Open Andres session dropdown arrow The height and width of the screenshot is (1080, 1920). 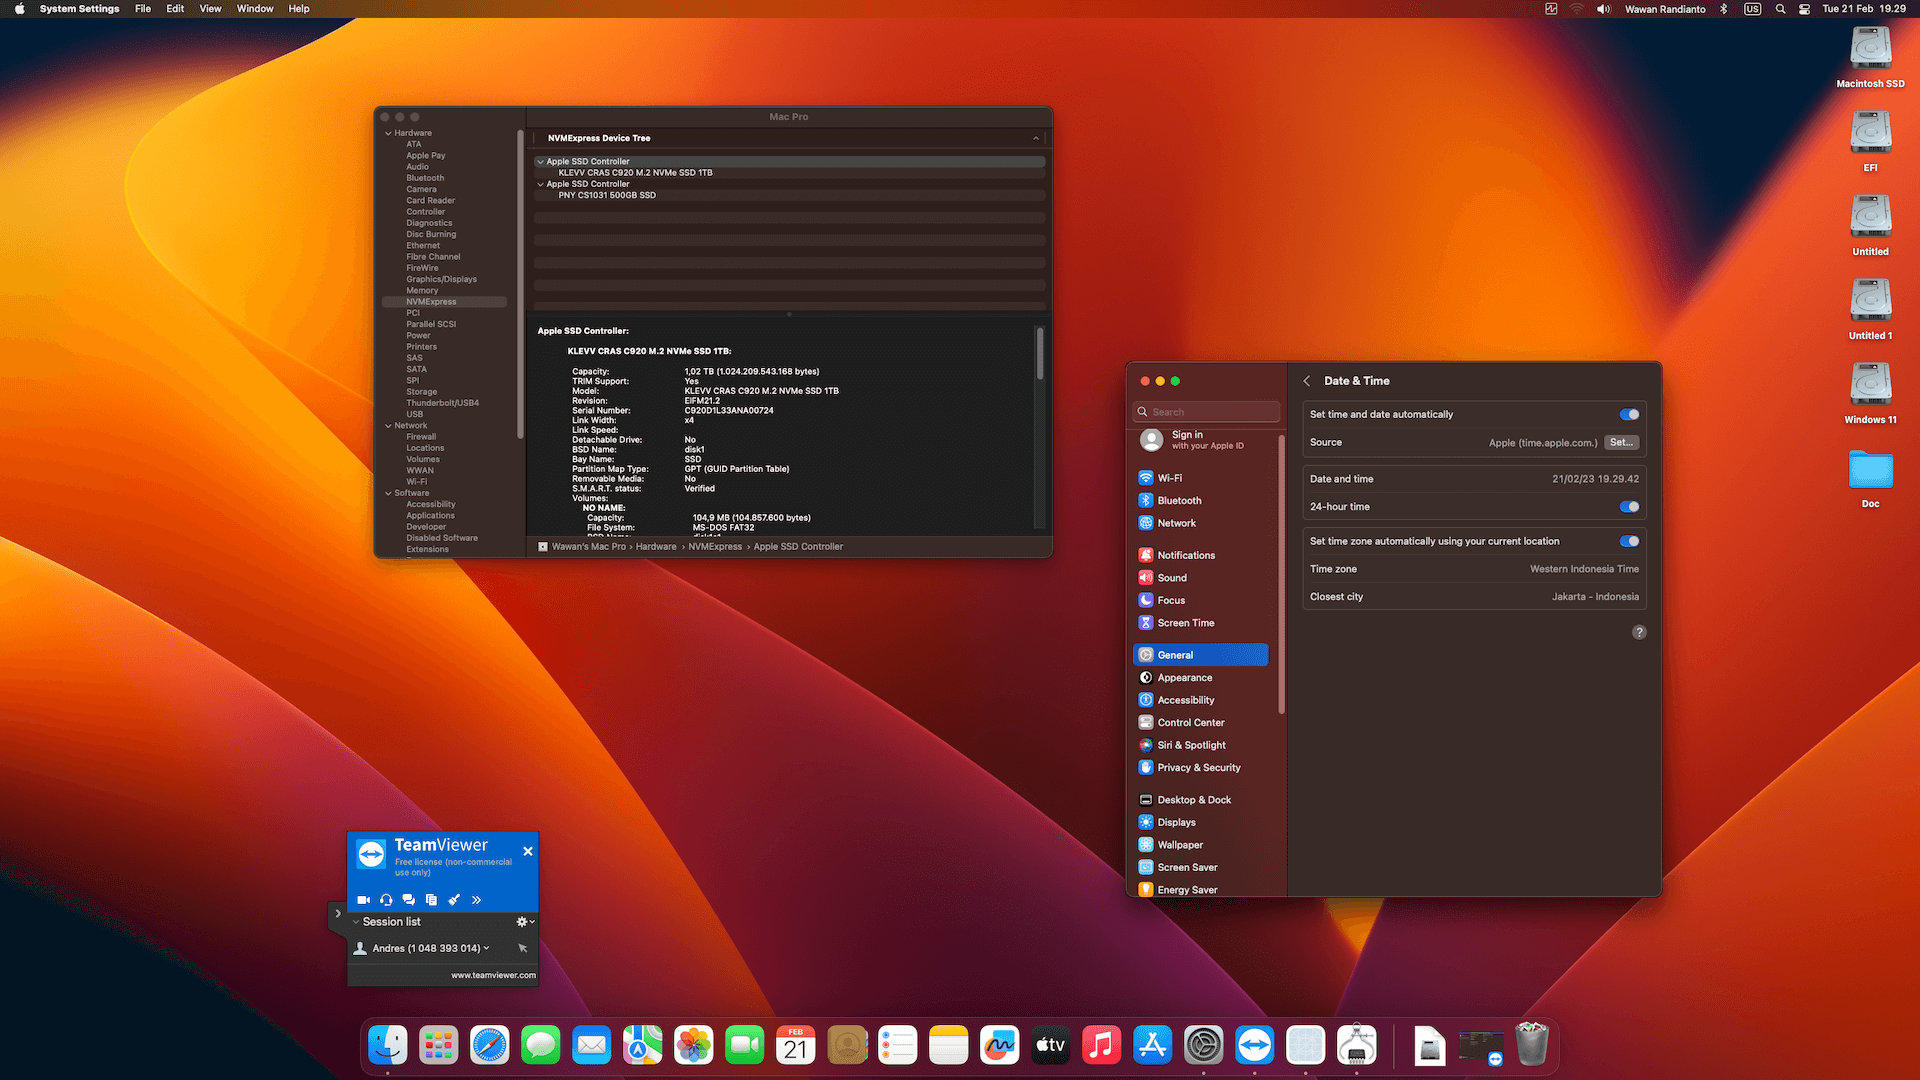click(487, 948)
